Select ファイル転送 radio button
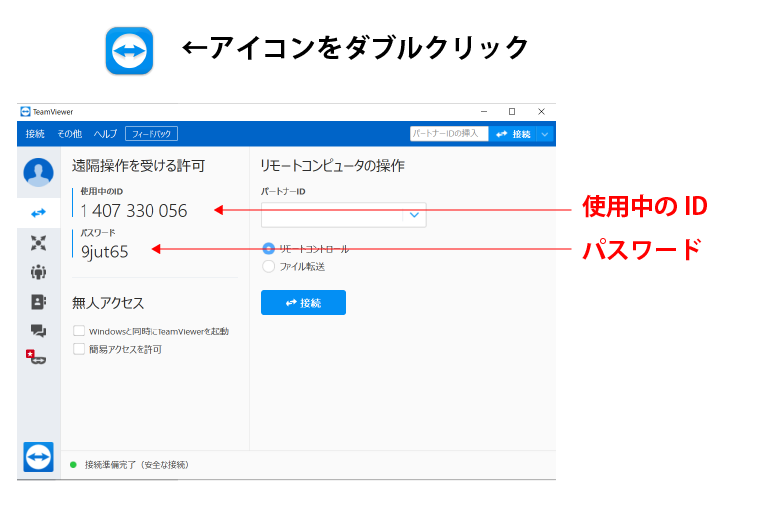The image size is (760, 530). [269, 266]
